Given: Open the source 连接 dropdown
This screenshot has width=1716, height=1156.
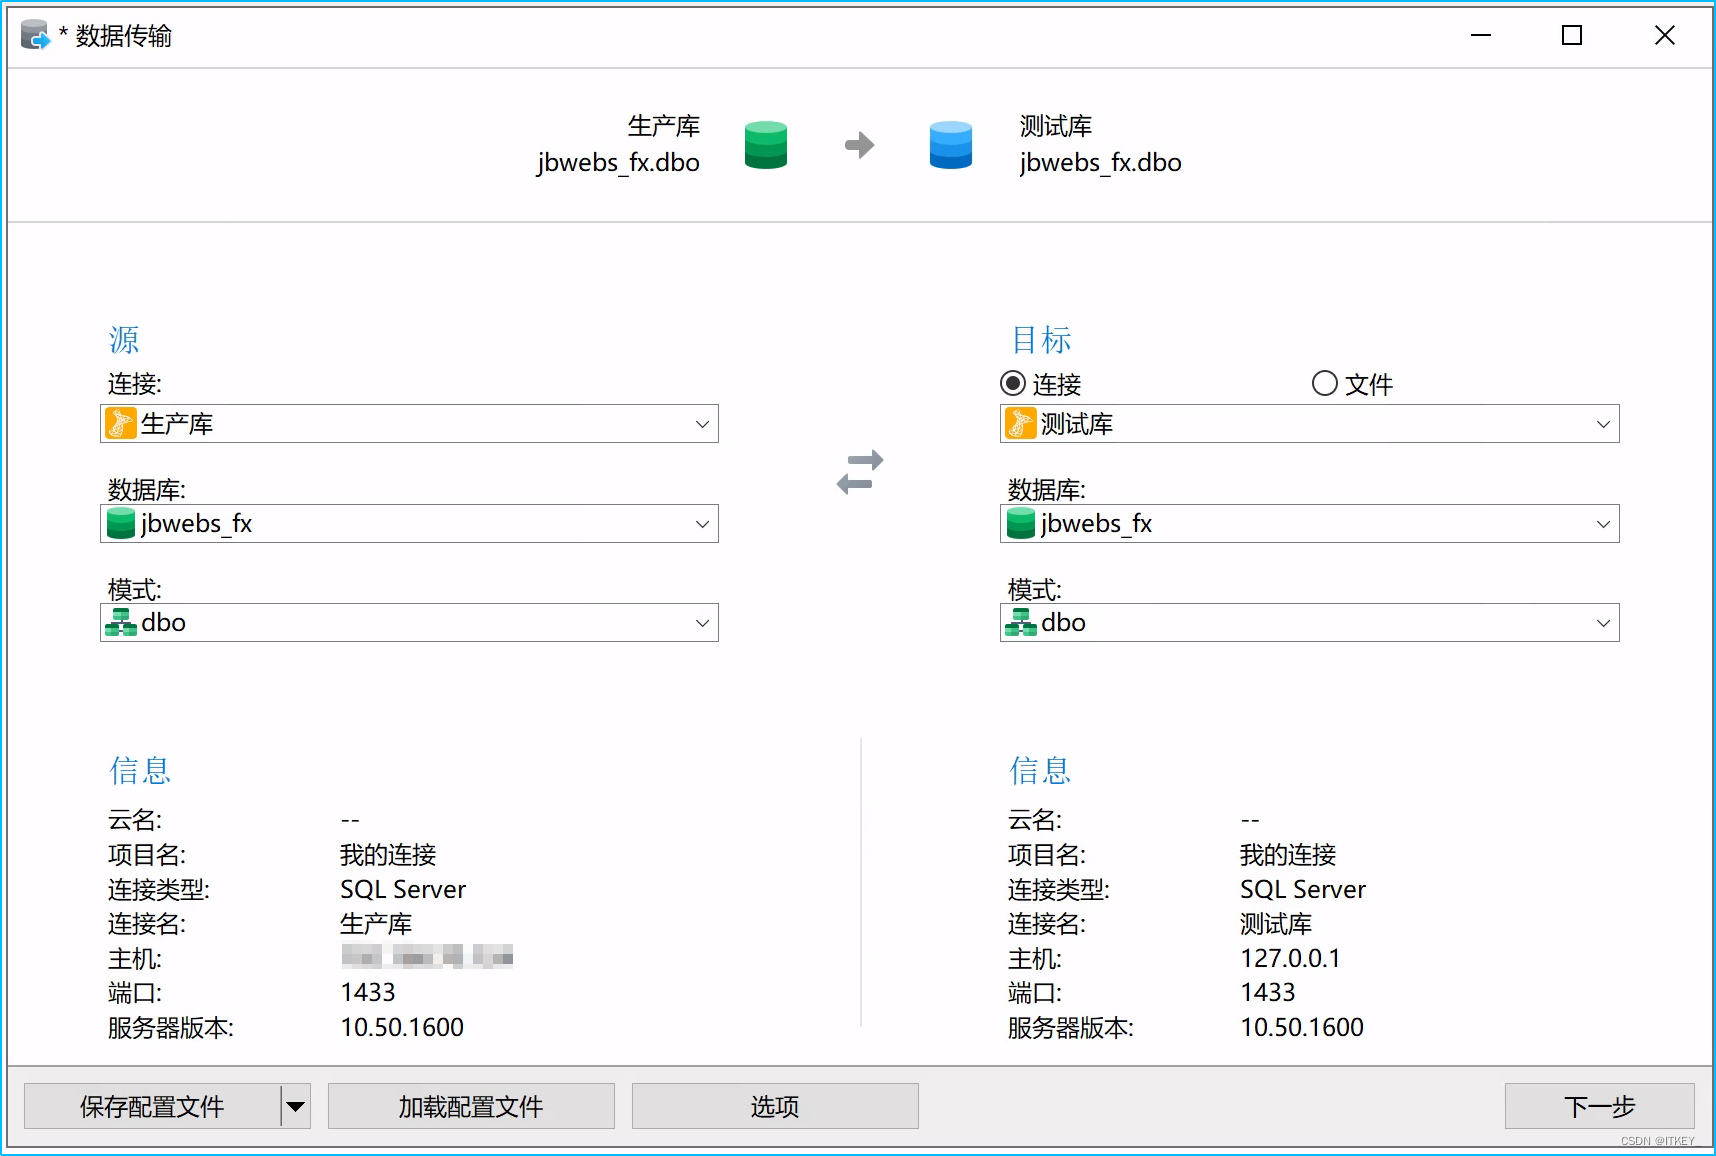Looking at the screenshot, I should (x=702, y=423).
